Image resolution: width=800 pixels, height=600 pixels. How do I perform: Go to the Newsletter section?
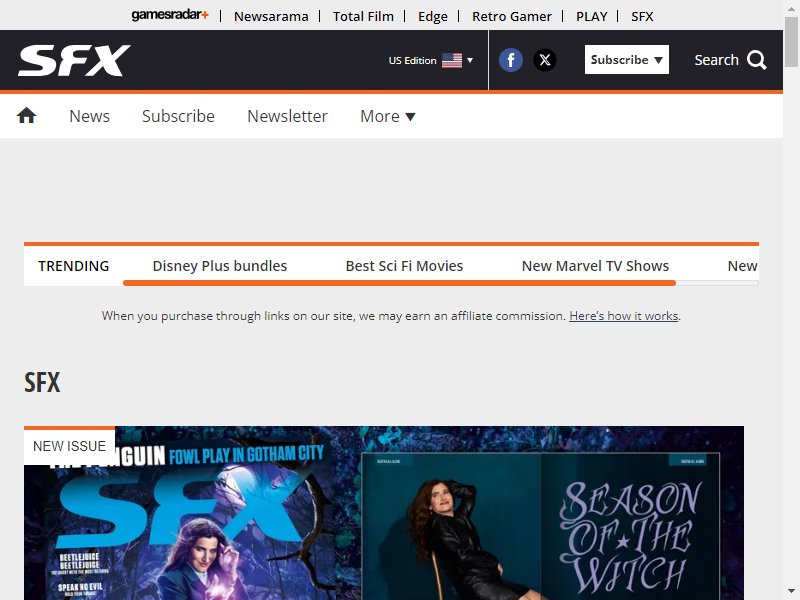(287, 116)
